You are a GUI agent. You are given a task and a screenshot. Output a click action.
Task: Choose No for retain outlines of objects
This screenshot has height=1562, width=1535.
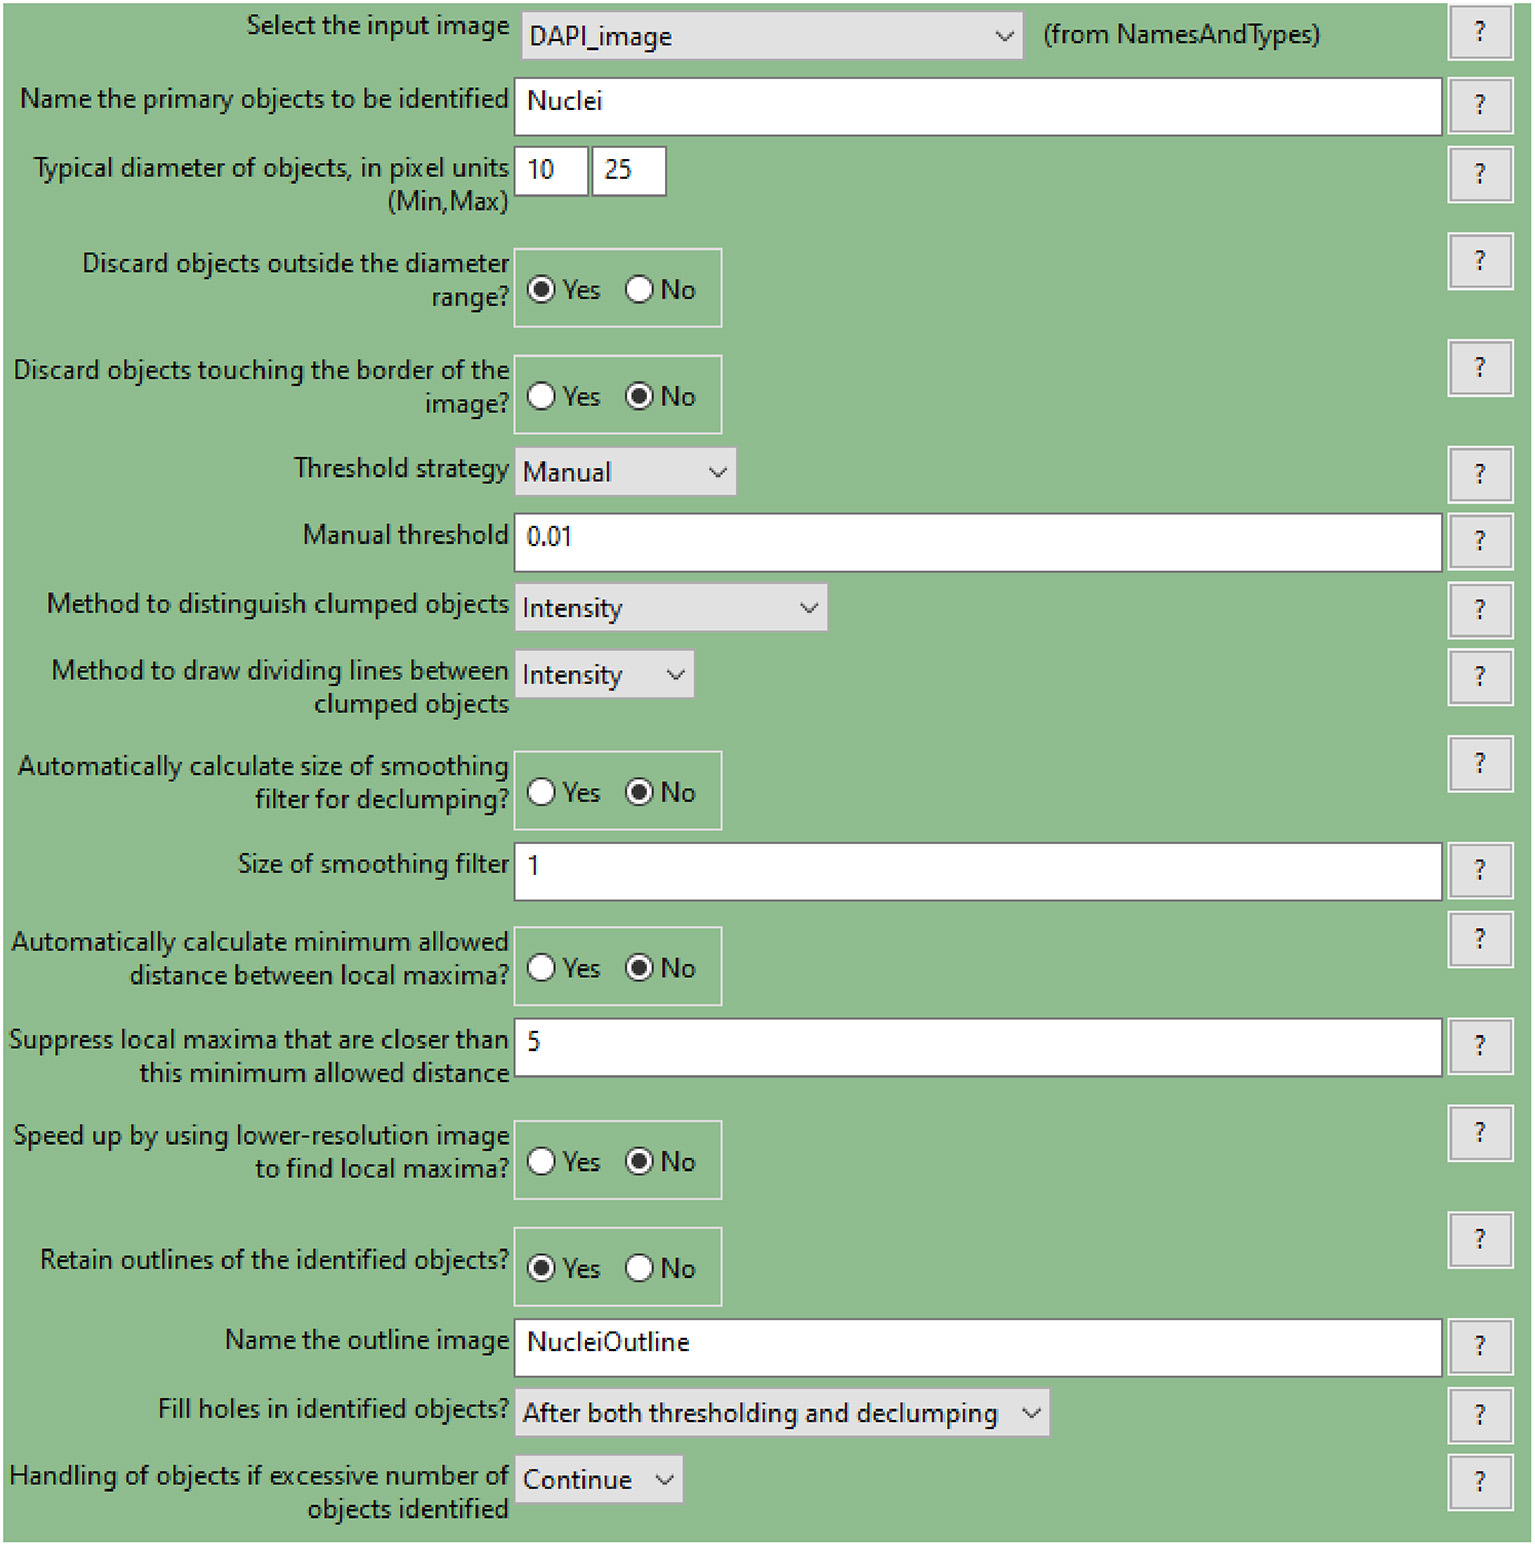coord(640,1269)
